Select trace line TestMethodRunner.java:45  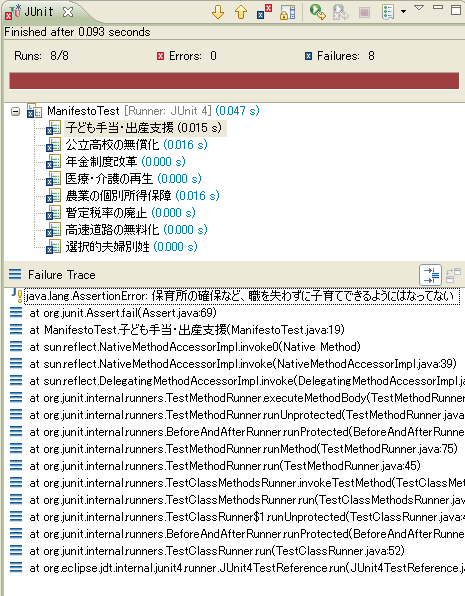[x=225, y=466]
